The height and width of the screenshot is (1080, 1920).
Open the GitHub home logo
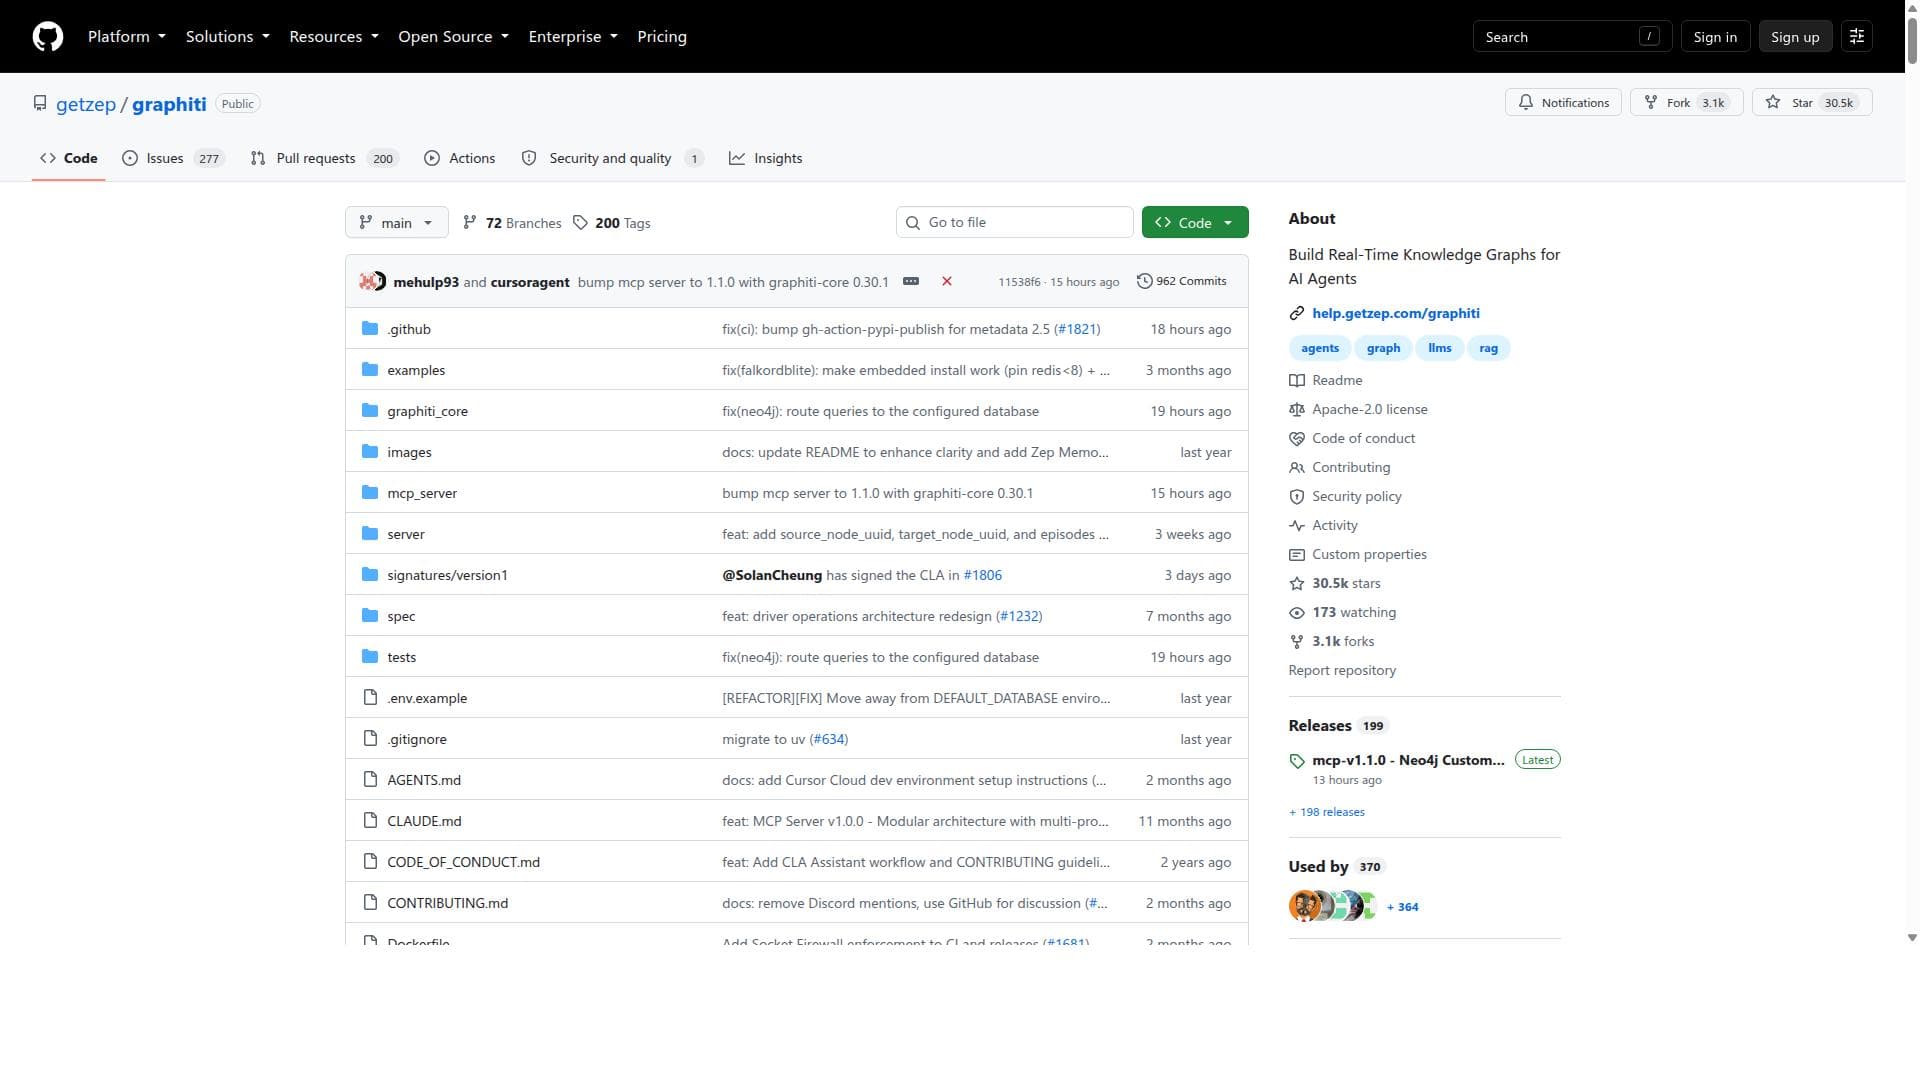pos(48,37)
